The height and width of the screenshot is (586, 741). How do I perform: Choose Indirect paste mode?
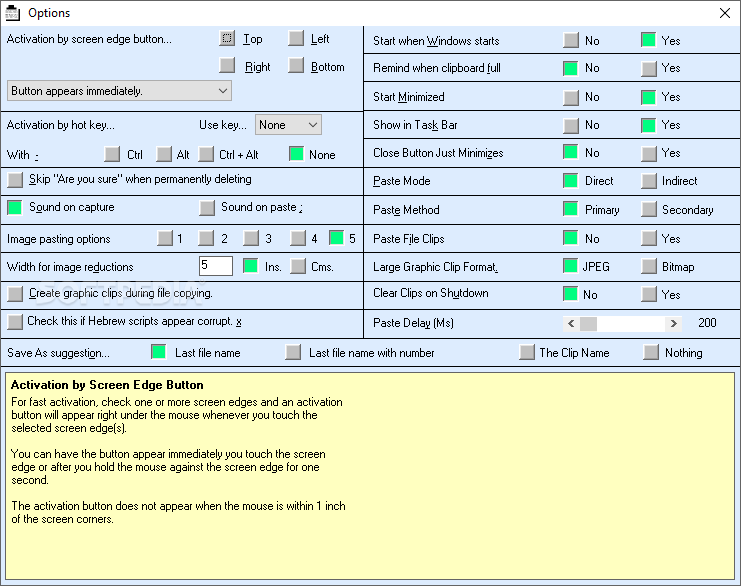648,181
